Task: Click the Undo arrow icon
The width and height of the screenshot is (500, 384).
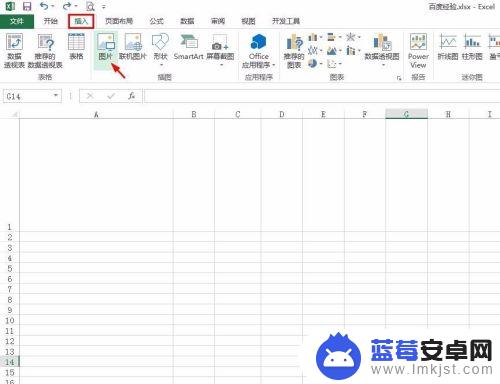Action: [x=44, y=6]
